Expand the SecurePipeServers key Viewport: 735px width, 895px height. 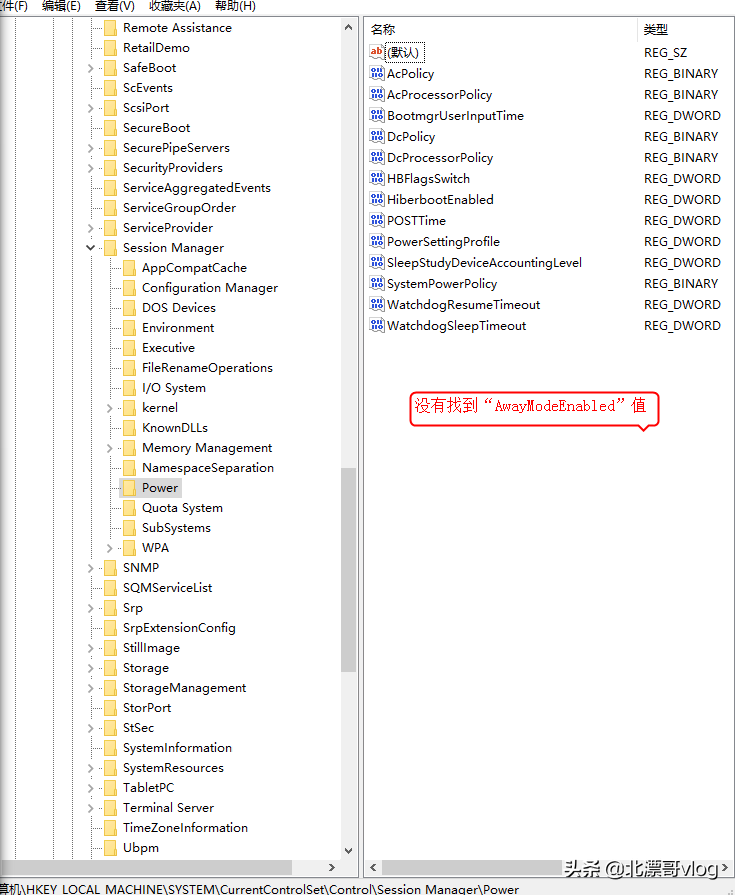[x=90, y=148]
